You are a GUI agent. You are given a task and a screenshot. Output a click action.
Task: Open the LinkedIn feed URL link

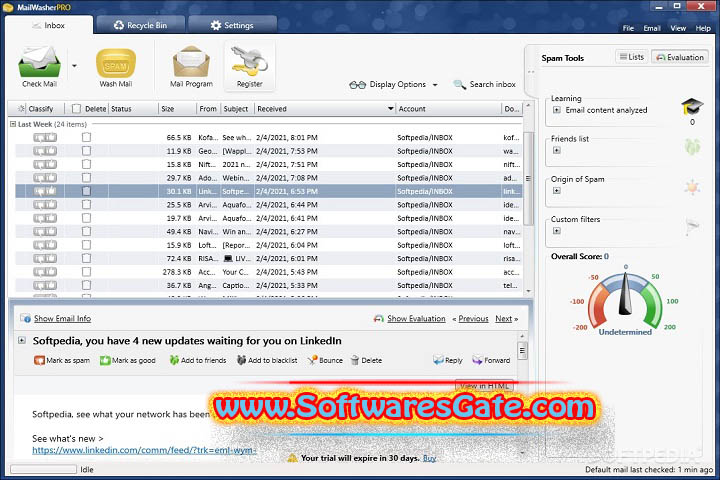coord(144,450)
